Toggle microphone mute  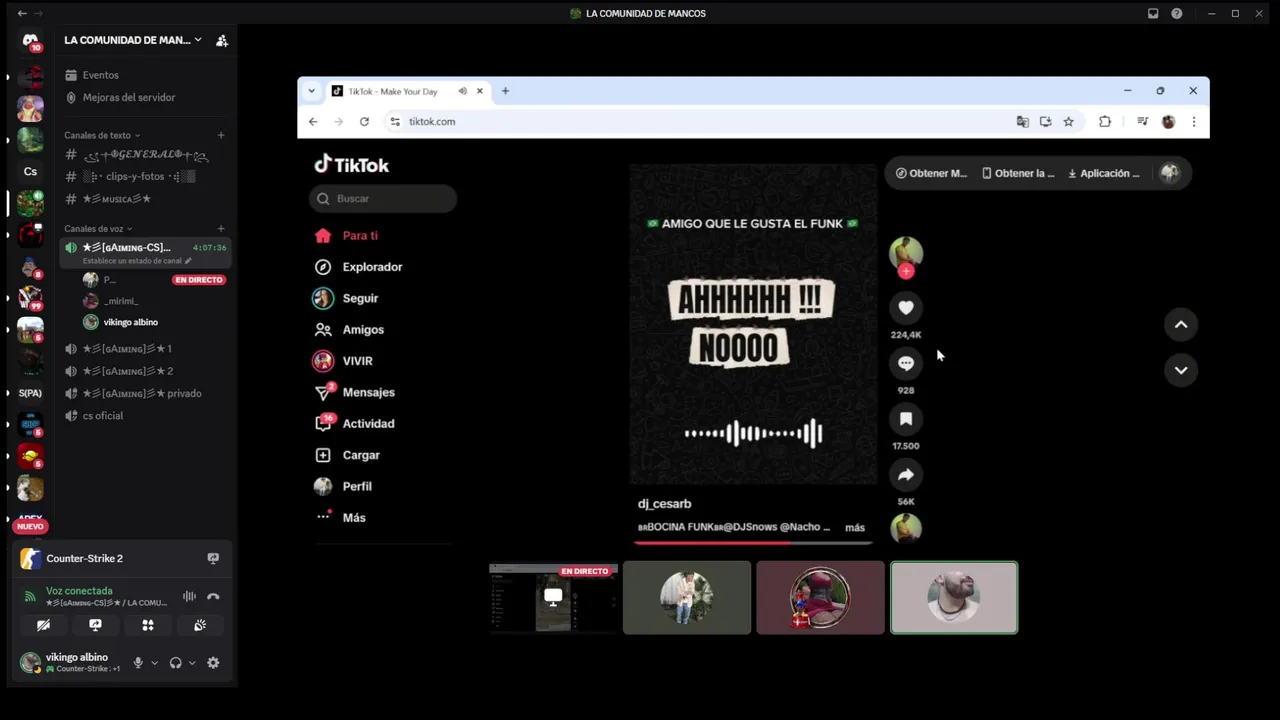138,663
